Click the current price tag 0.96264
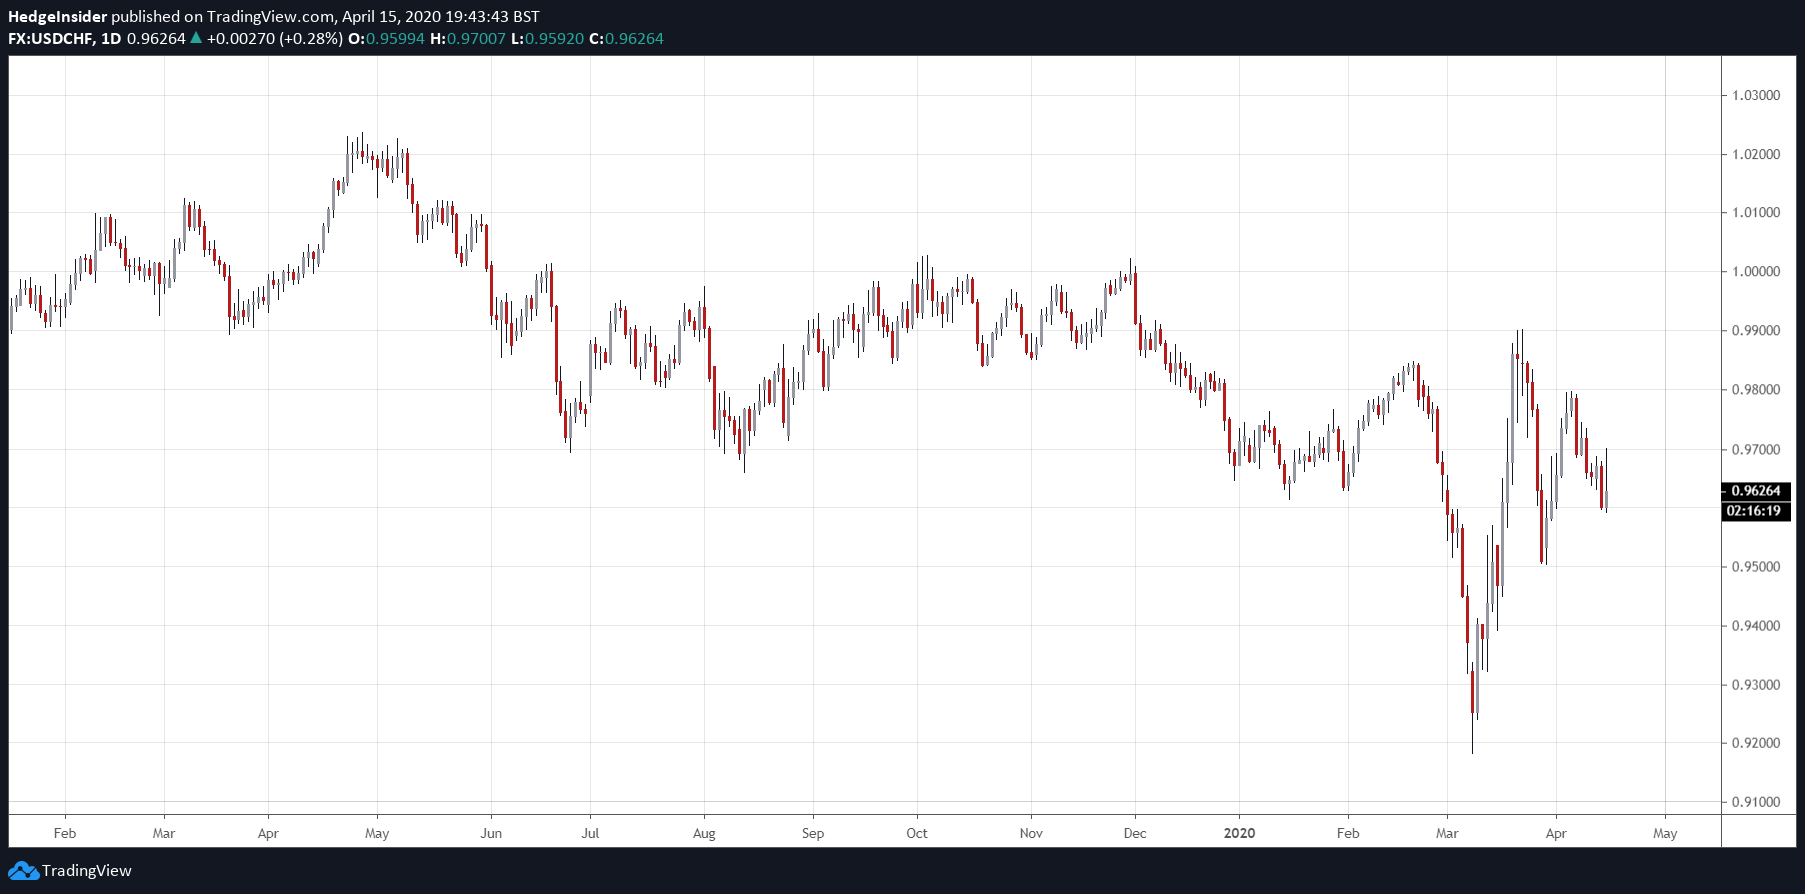Image resolution: width=1805 pixels, height=894 pixels. [1755, 490]
